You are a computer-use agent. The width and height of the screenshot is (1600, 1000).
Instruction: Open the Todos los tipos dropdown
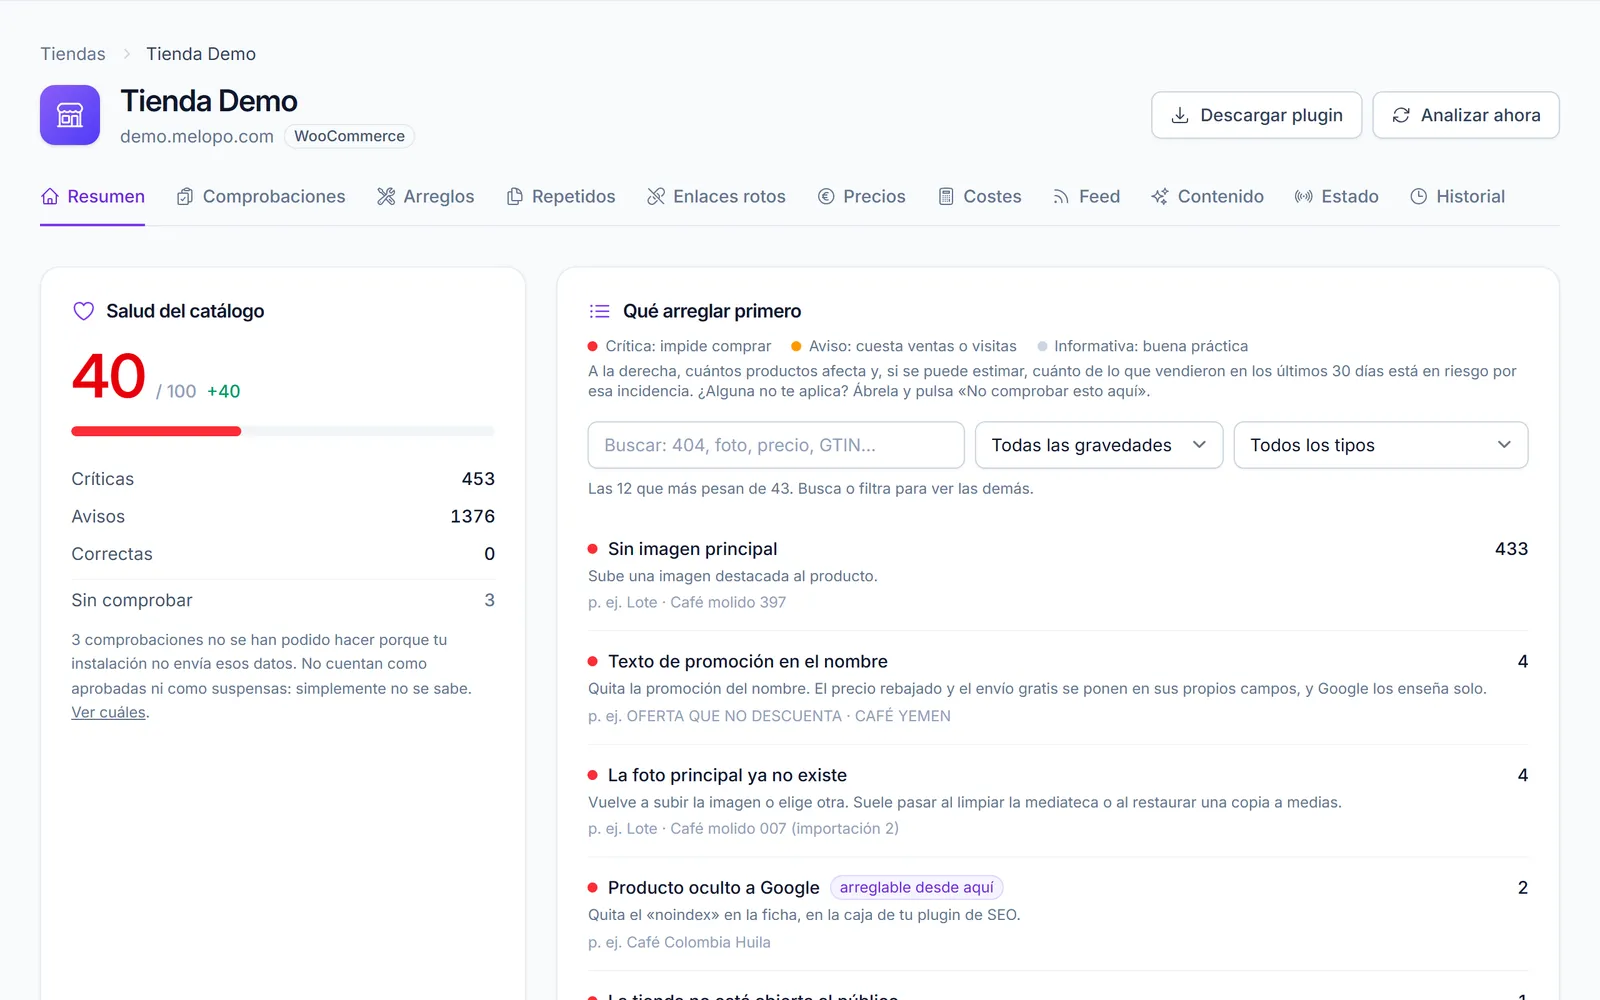[x=1381, y=445]
